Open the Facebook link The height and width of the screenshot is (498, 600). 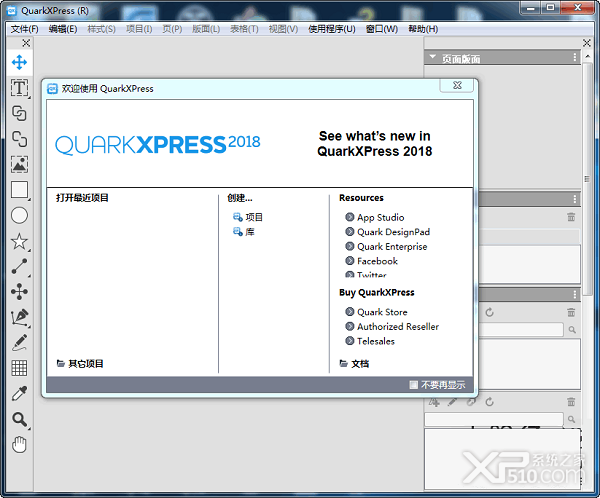(x=372, y=261)
